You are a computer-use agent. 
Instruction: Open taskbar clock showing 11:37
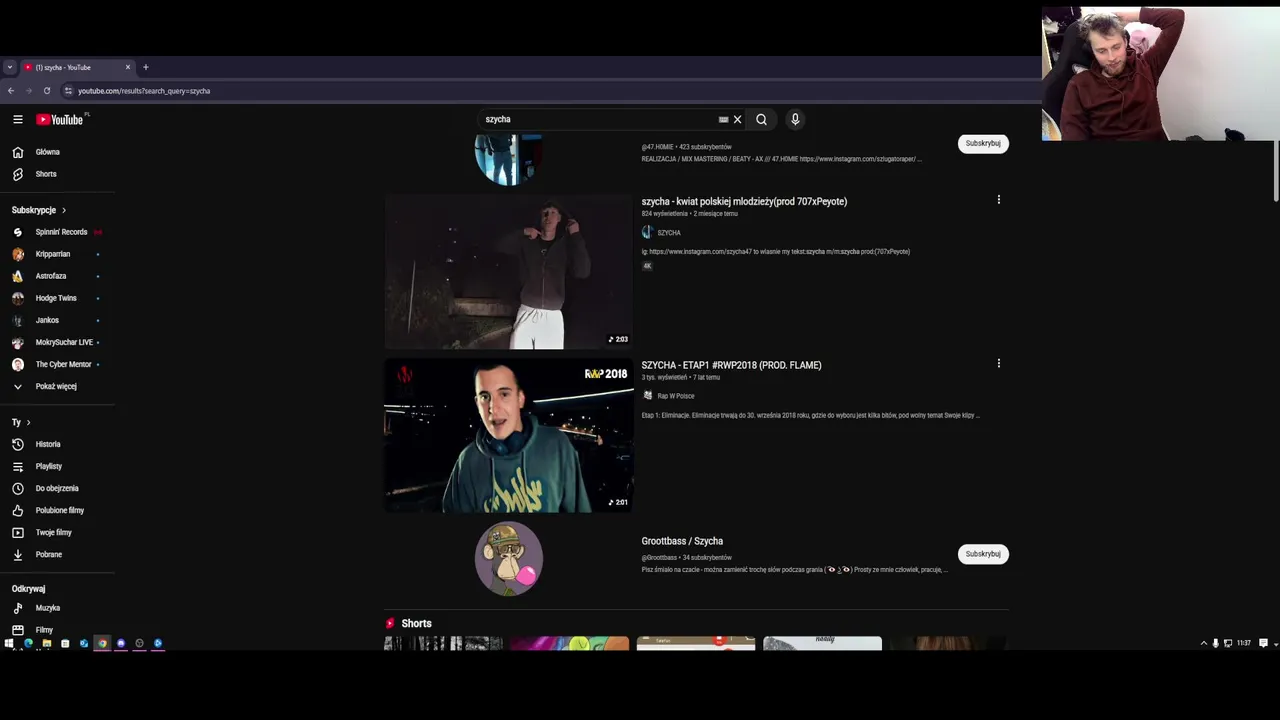point(1243,643)
